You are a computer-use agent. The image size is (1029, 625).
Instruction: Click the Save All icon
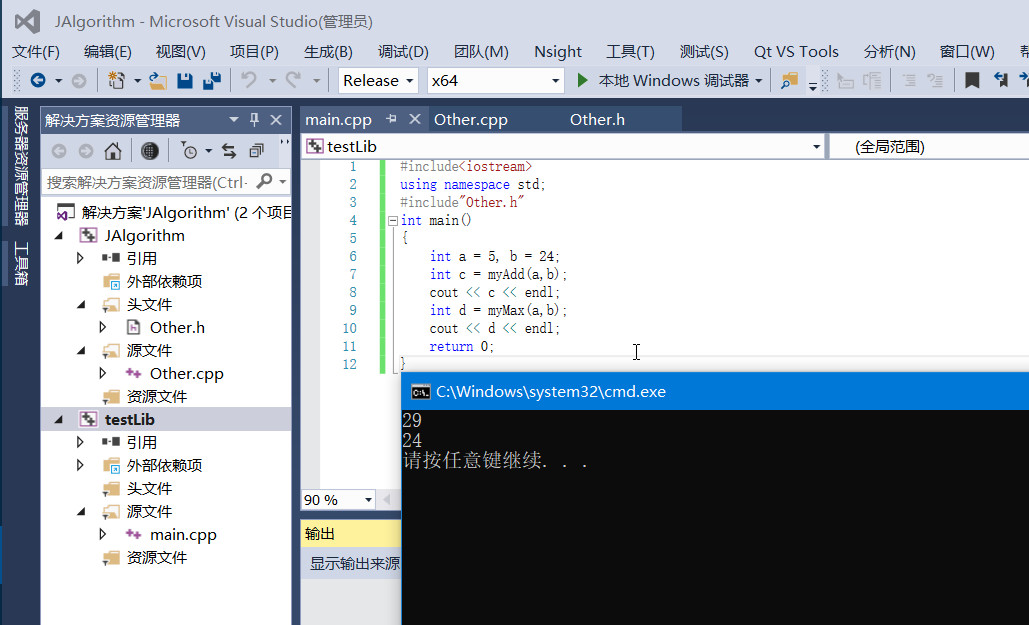(x=212, y=81)
